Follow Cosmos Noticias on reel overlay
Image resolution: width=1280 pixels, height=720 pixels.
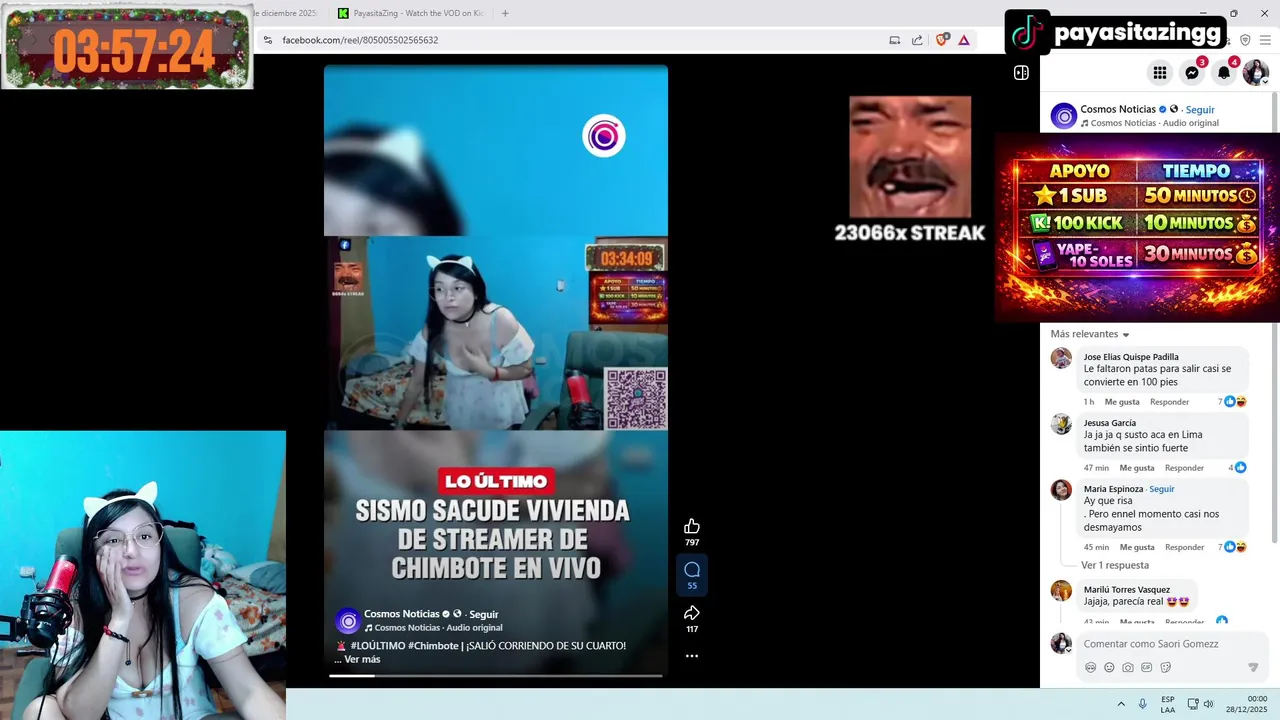click(484, 614)
